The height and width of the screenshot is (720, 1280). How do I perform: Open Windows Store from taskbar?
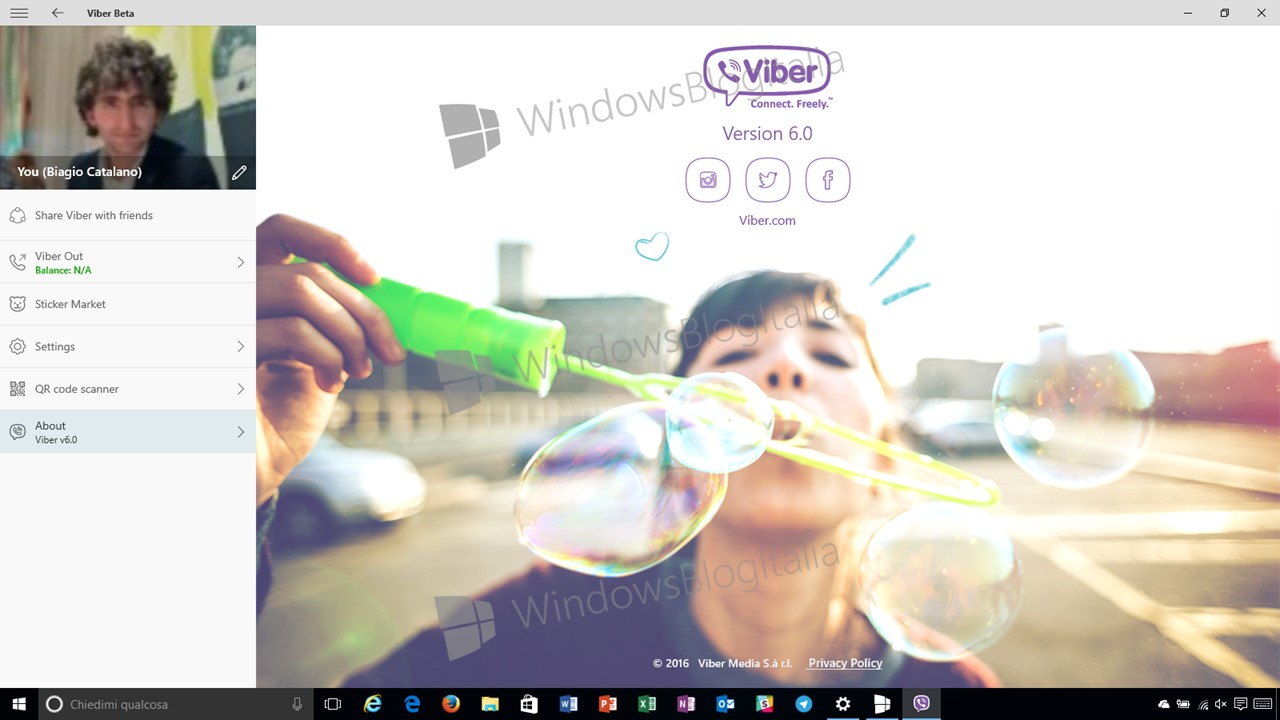(x=529, y=704)
